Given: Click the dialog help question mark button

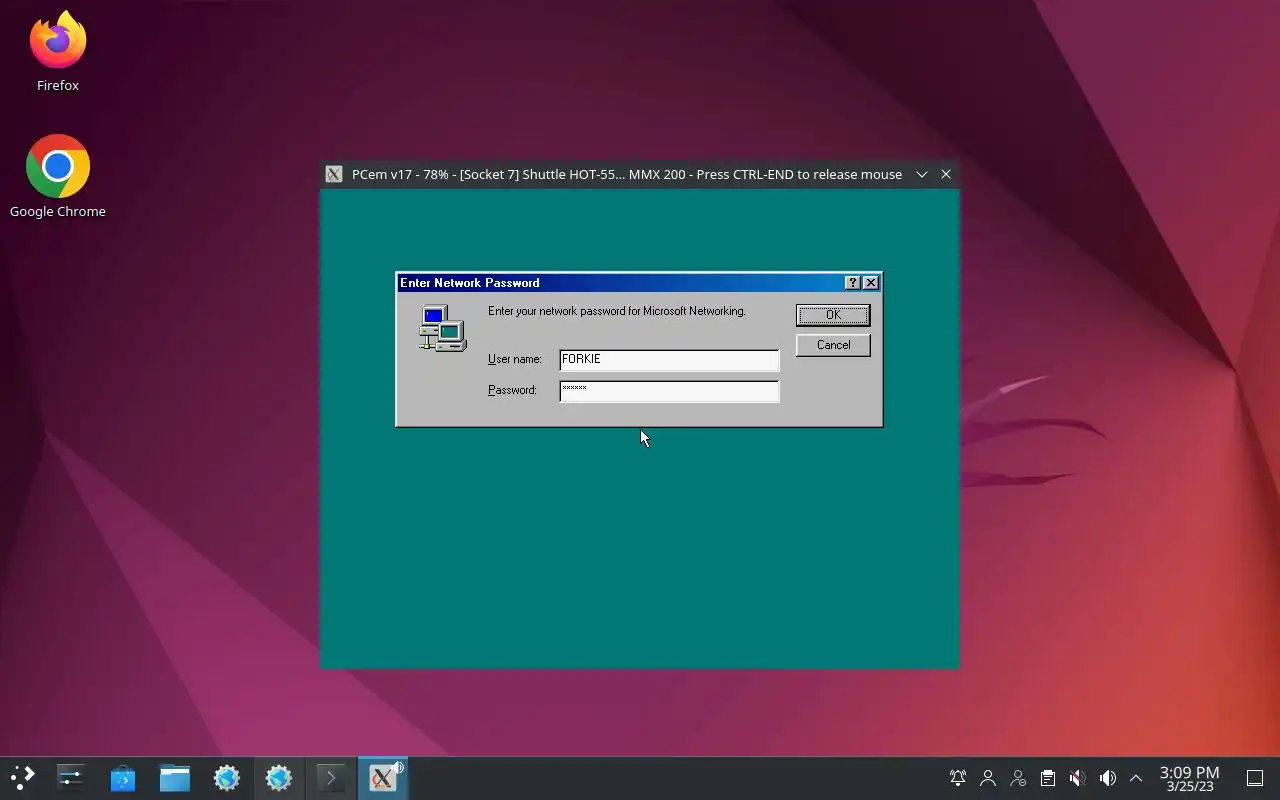Looking at the screenshot, I should coord(852,283).
